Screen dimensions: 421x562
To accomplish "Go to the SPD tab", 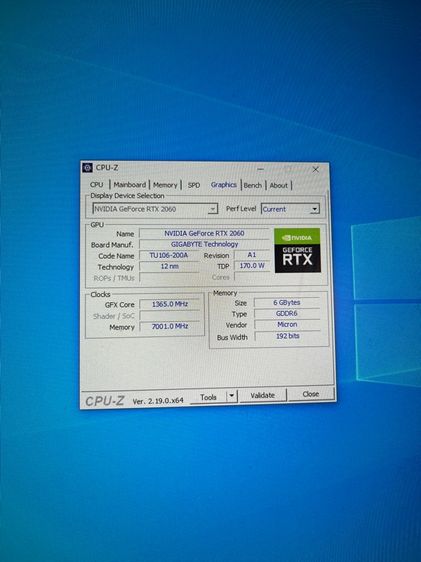I will pyautogui.click(x=194, y=185).
